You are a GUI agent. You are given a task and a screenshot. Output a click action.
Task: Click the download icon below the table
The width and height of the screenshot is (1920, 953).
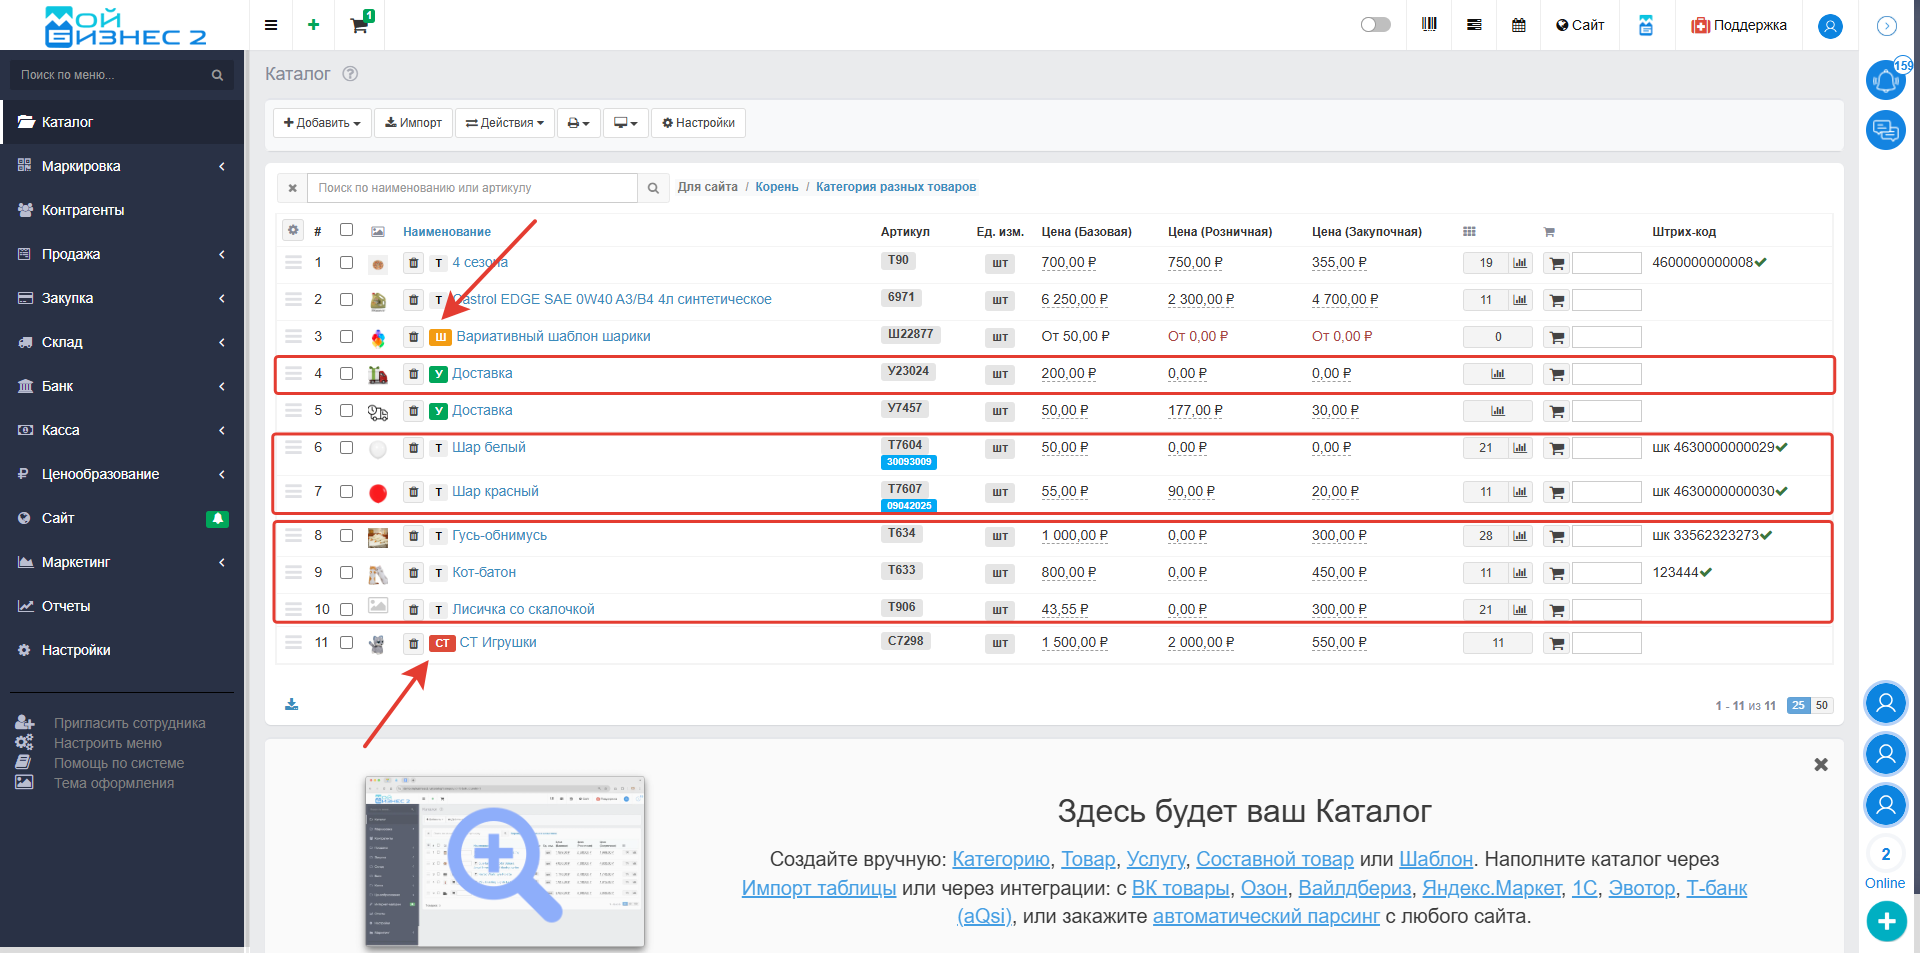click(291, 705)
